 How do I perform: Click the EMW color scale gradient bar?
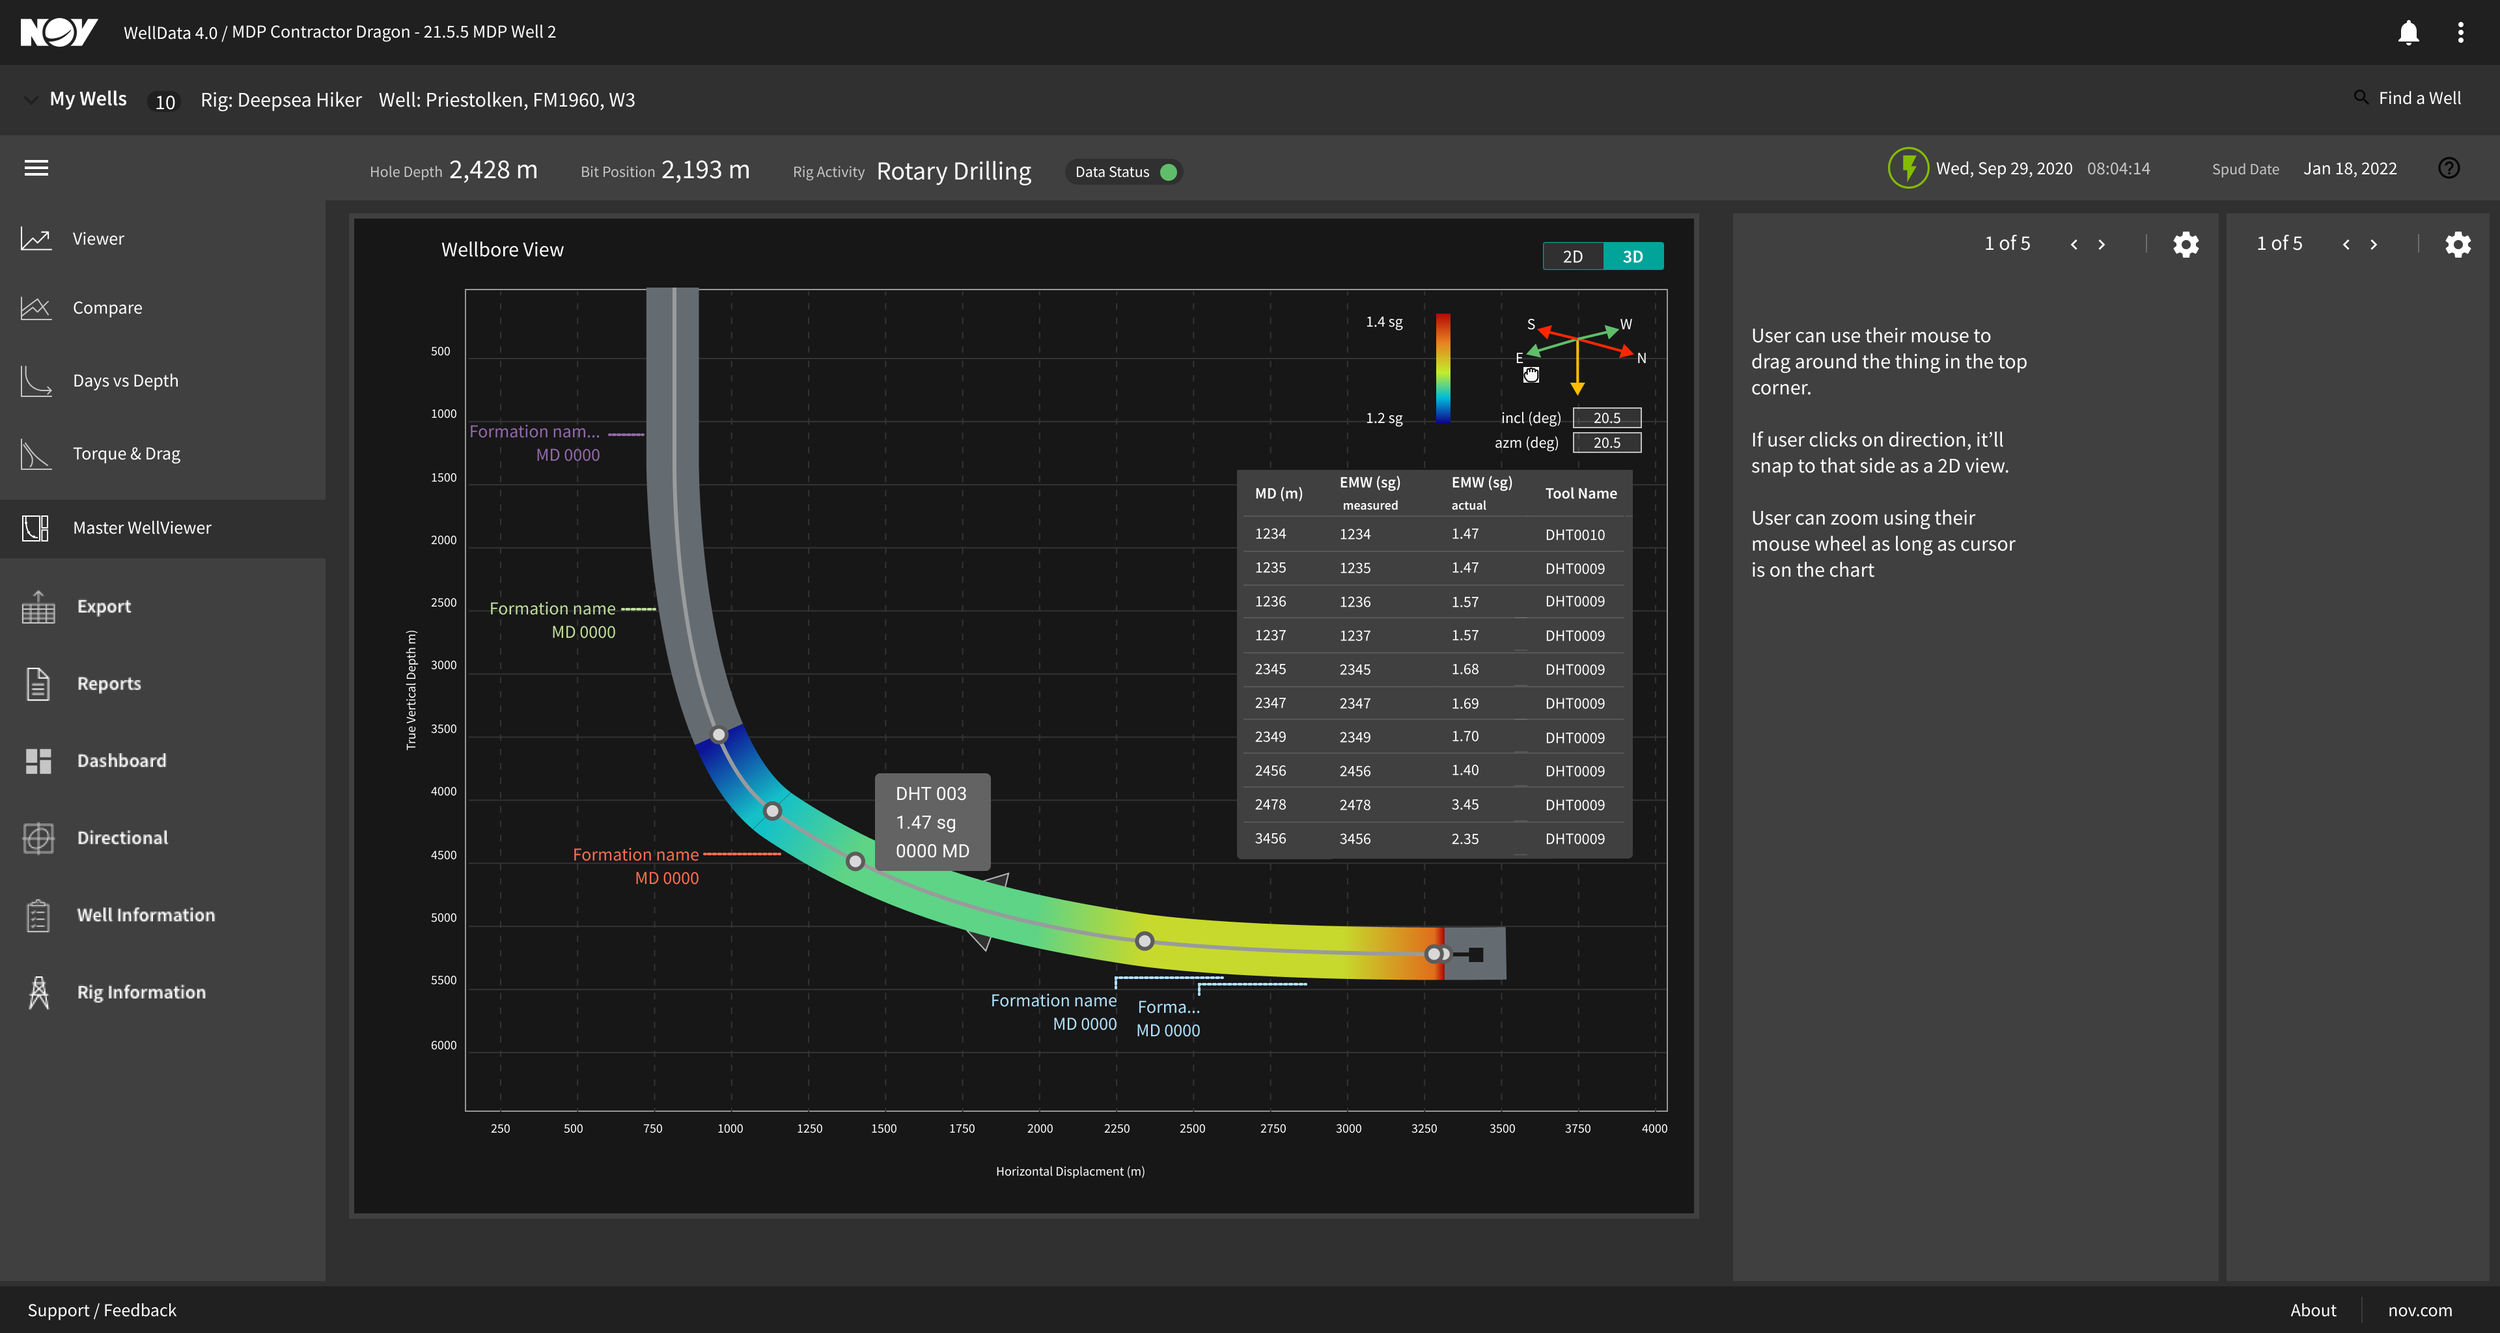[x=1443, y=368]
